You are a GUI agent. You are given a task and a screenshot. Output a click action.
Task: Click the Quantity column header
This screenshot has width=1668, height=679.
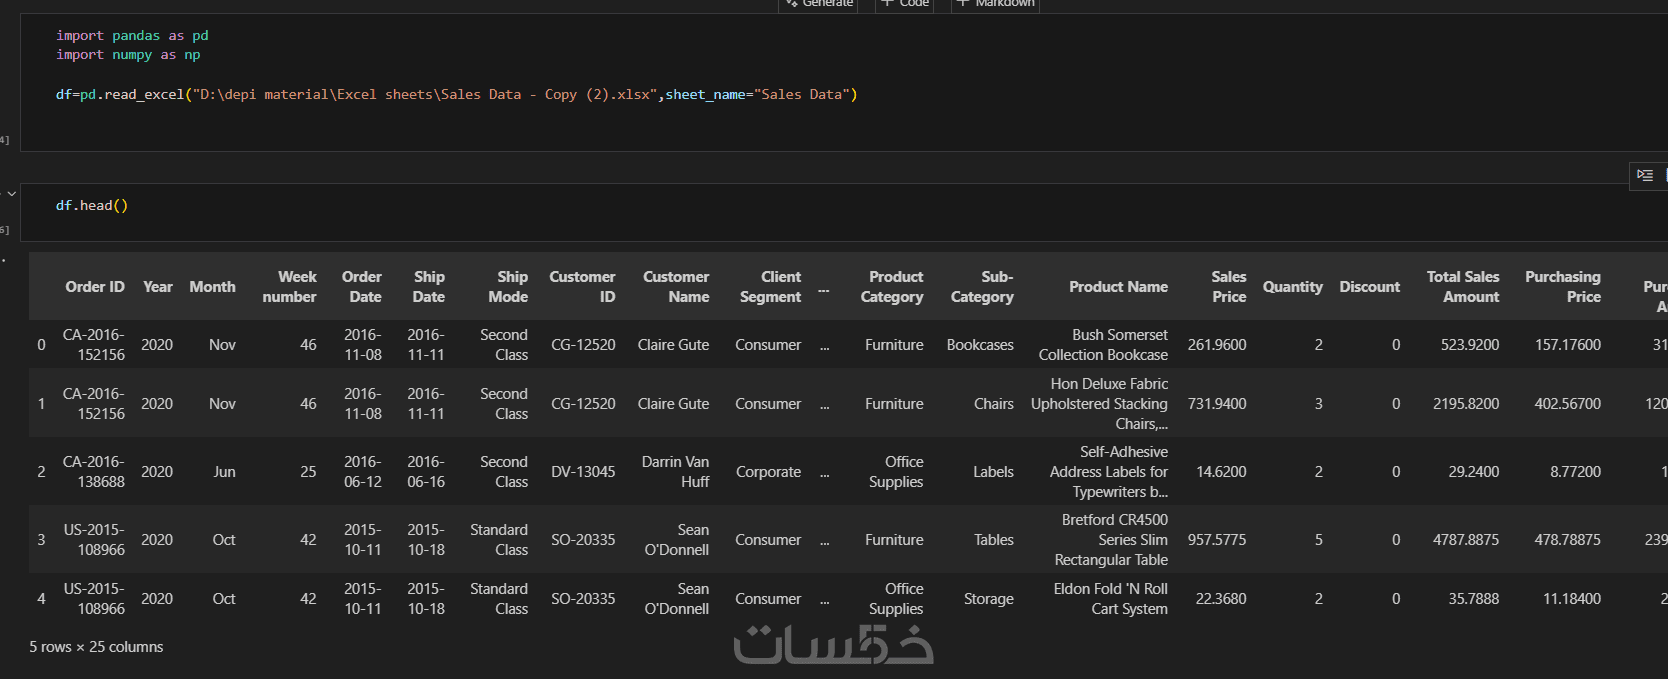pyautogui.click(x=1292, y=287)
